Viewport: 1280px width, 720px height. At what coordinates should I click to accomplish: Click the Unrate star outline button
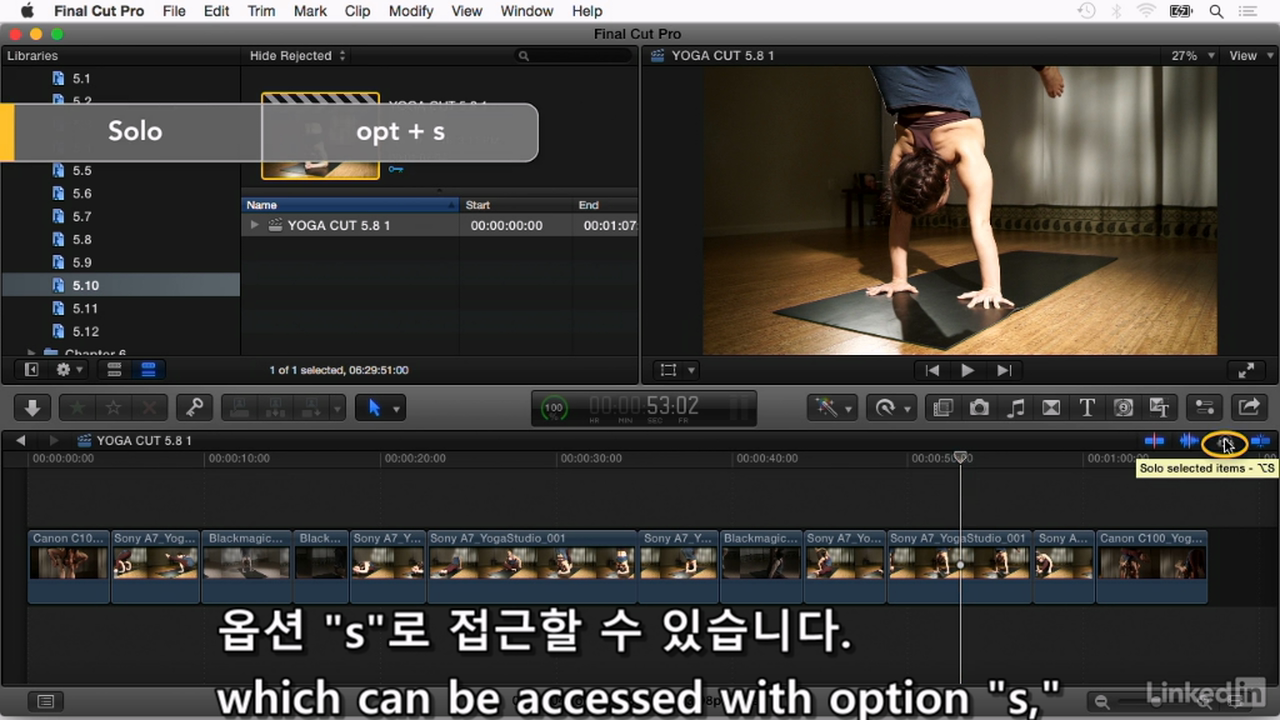coord(113,407)
